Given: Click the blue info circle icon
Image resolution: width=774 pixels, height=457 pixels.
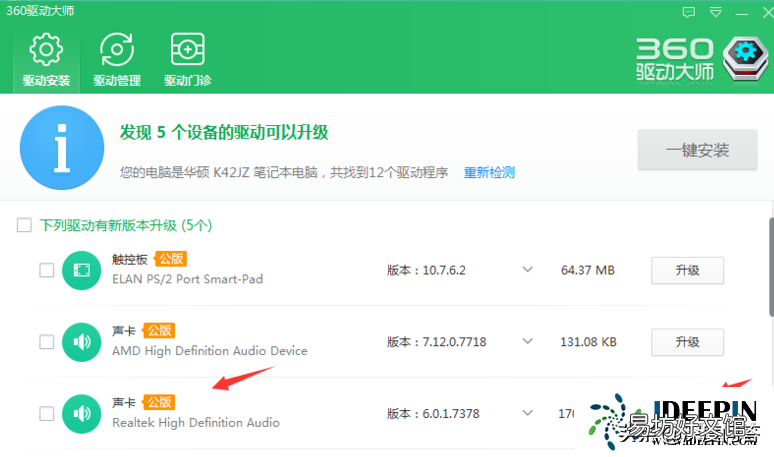Looking at the screenshot, I should tap(62, 148).
